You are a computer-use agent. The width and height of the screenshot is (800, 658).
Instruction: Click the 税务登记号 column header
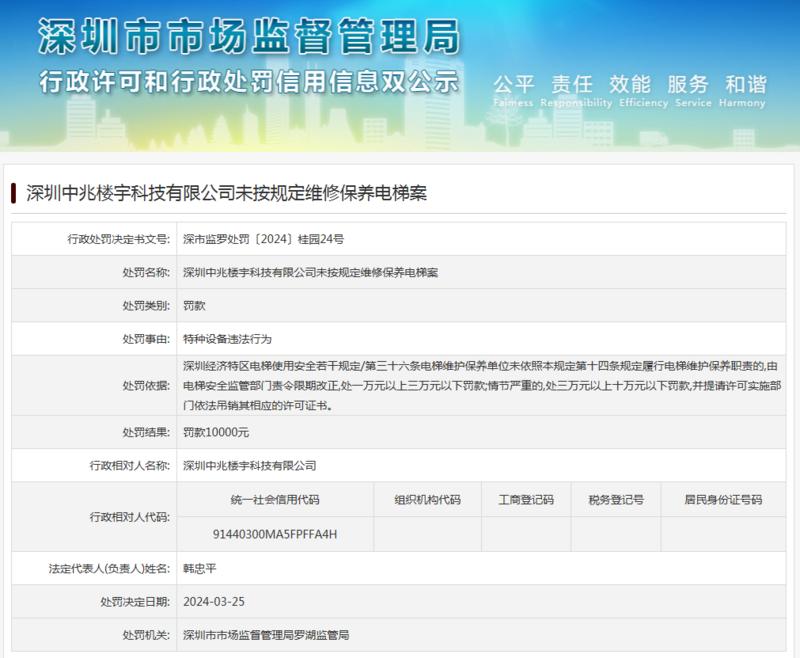(x=616, y=500)
